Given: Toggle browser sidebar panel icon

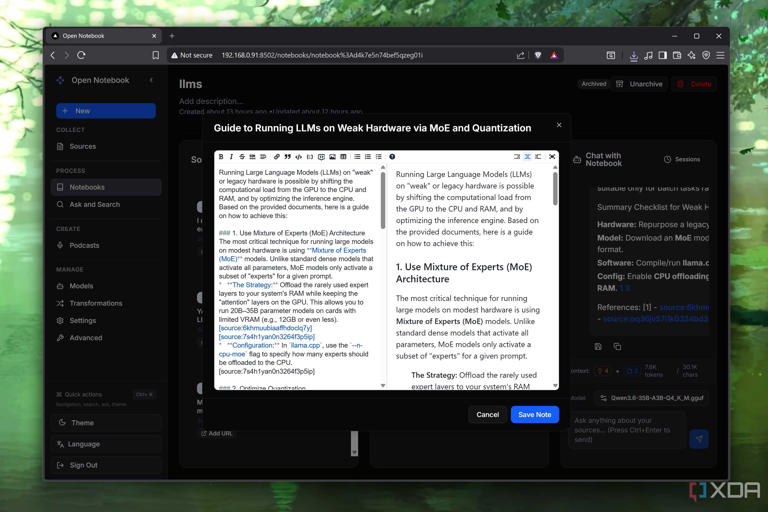Looking at the screenshot, I should (x=663, y=55).
